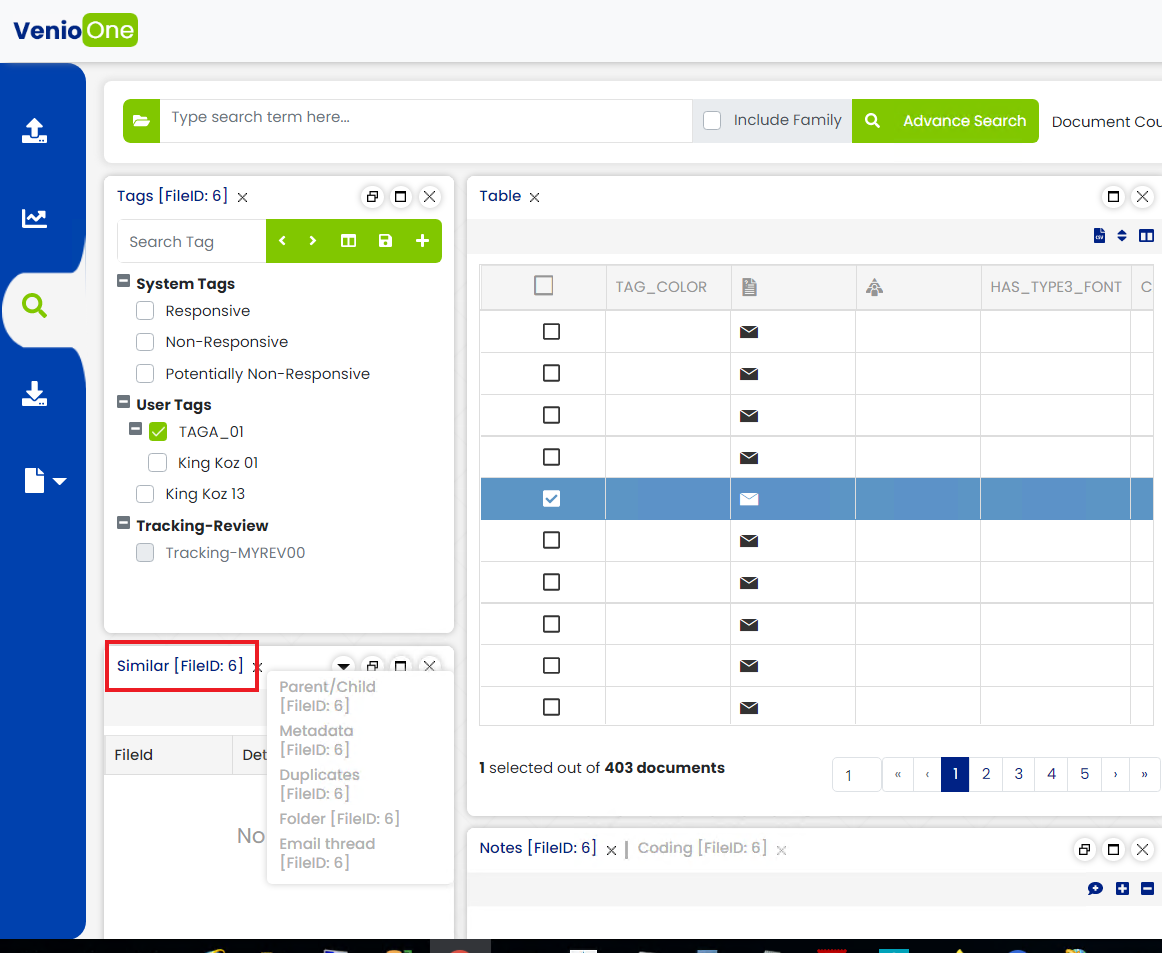This screenshot has width=1162, height=953.
Task: Close the Coding [FileID: 6] tab
Action: click(x=781, y=851)
